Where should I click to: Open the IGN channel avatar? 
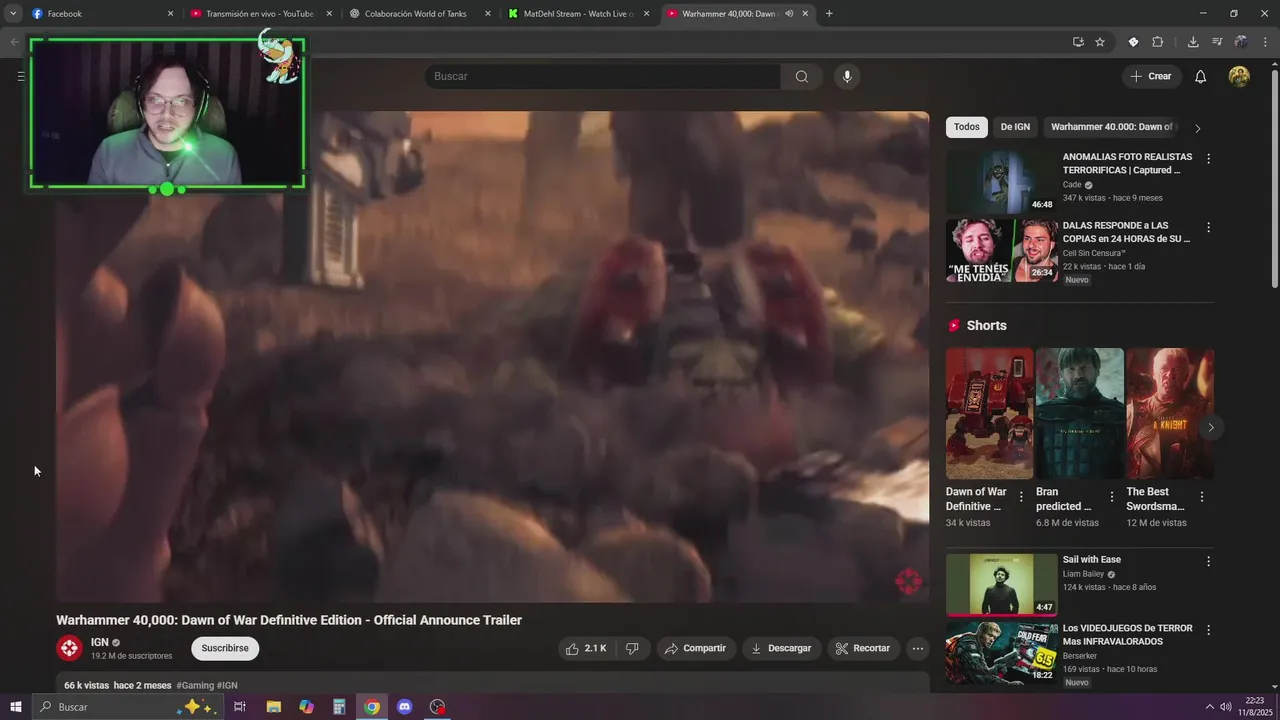[69, 648]
